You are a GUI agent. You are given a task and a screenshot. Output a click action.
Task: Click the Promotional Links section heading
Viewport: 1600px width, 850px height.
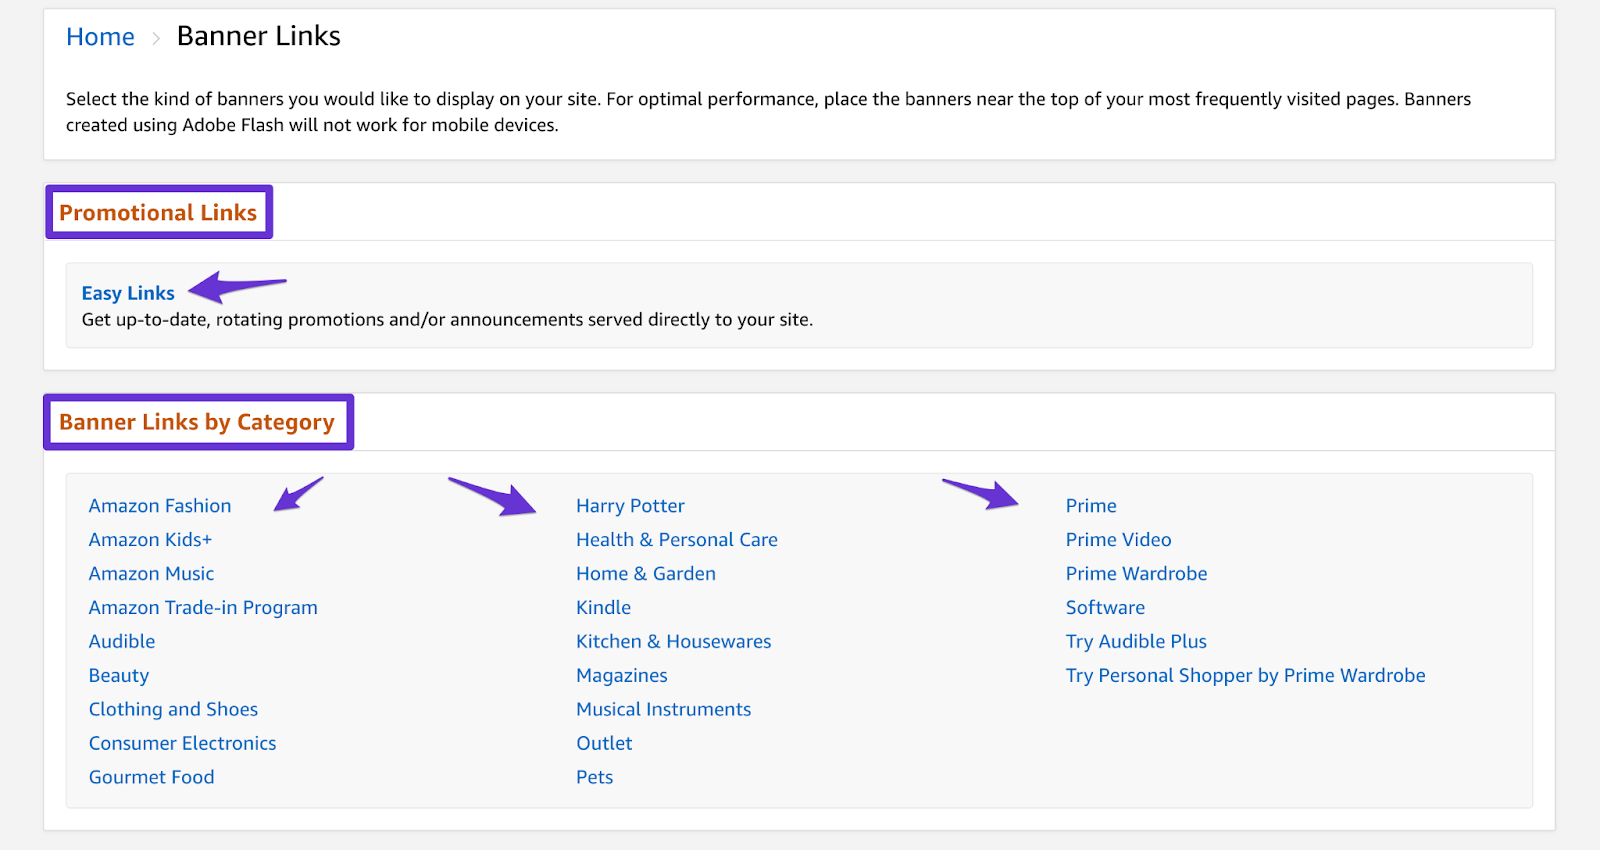tap(158, 213)
